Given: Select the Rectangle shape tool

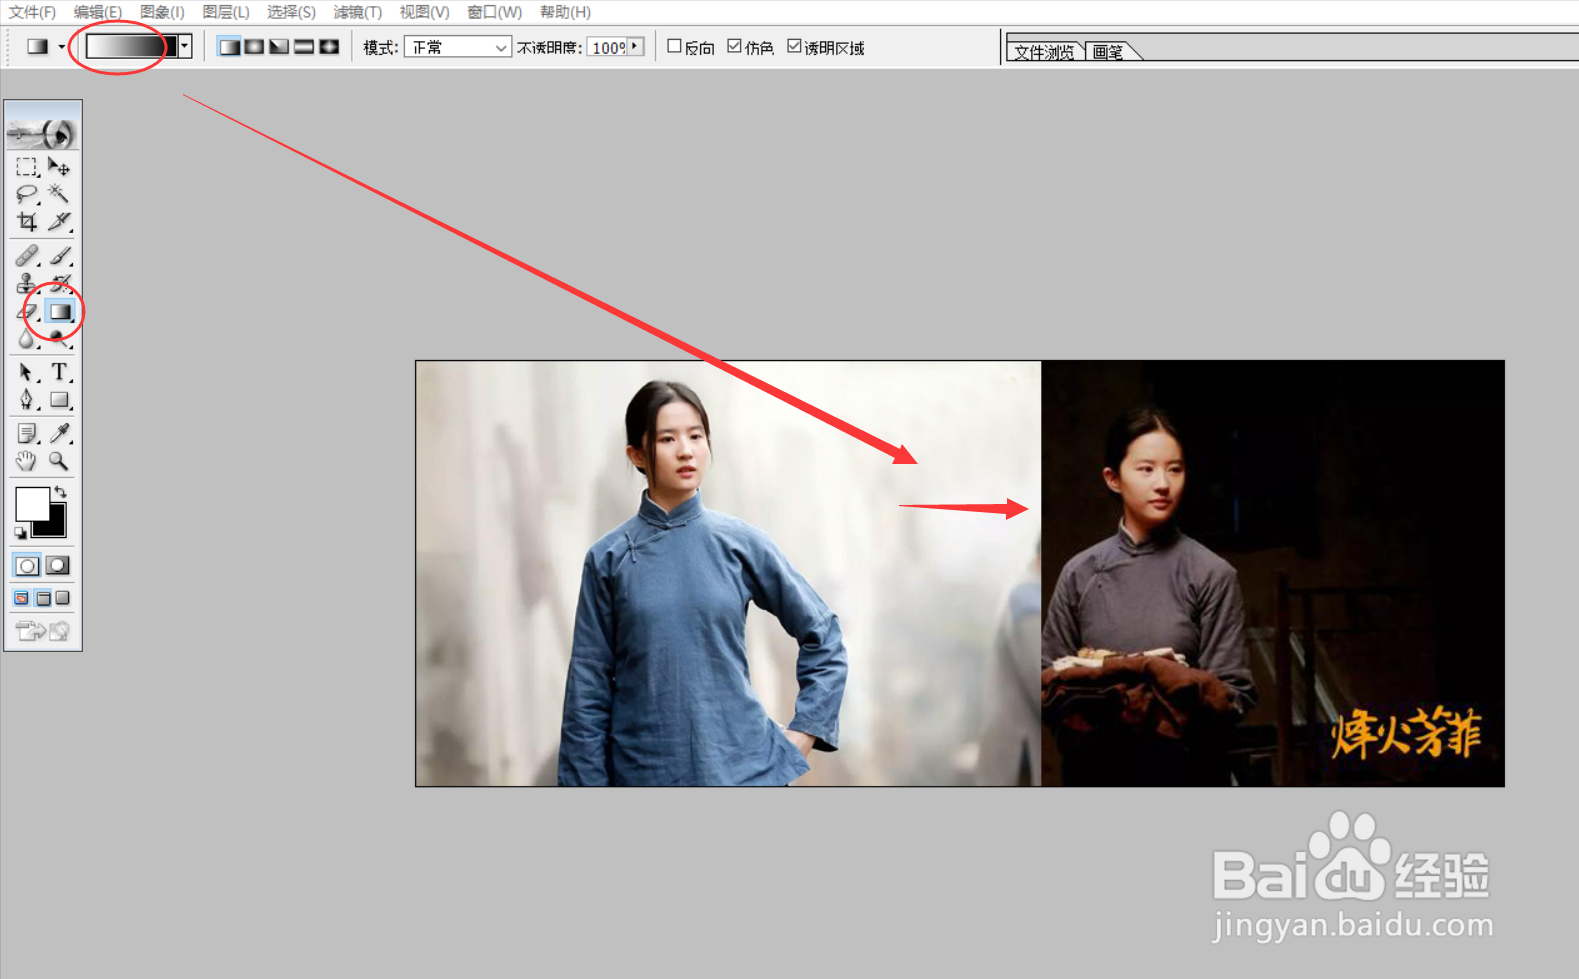Looking at the screenshot, I should [59, 400].
